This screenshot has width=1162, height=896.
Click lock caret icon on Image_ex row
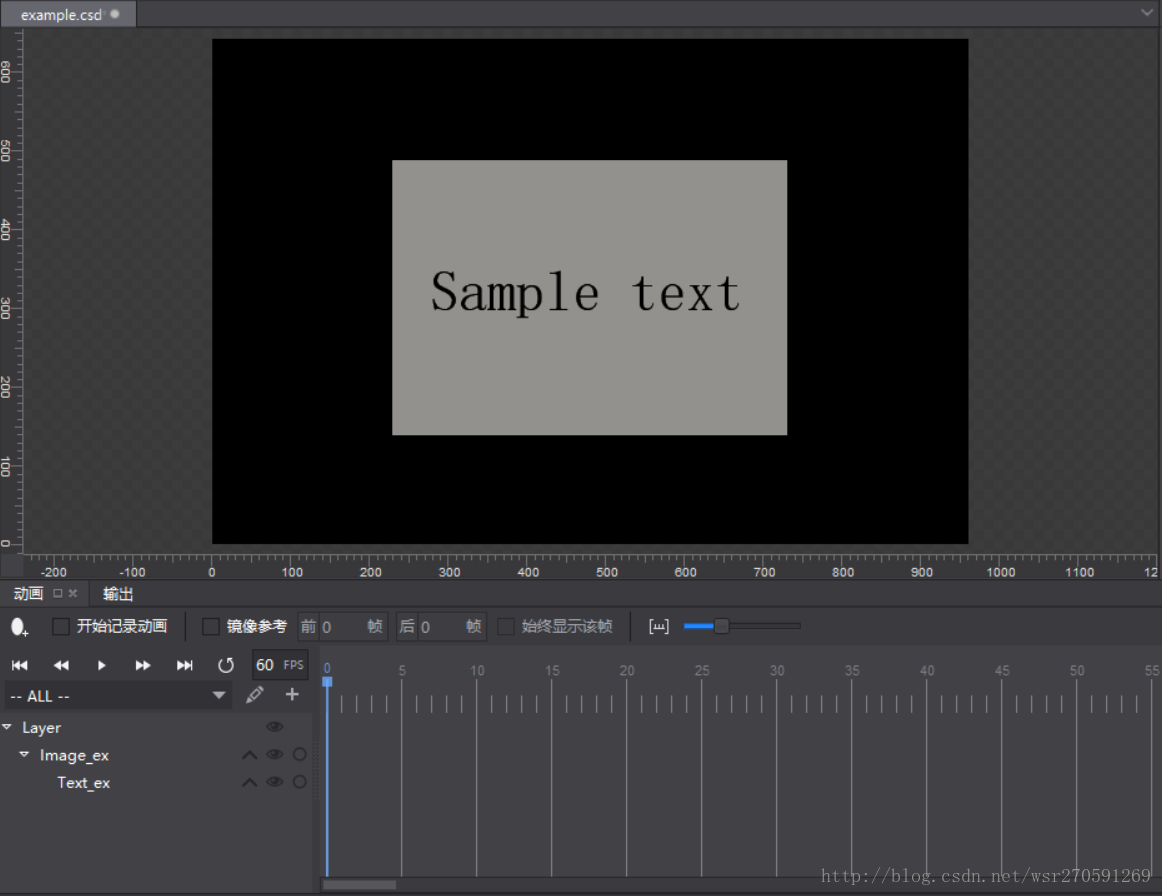click(250, 755)
